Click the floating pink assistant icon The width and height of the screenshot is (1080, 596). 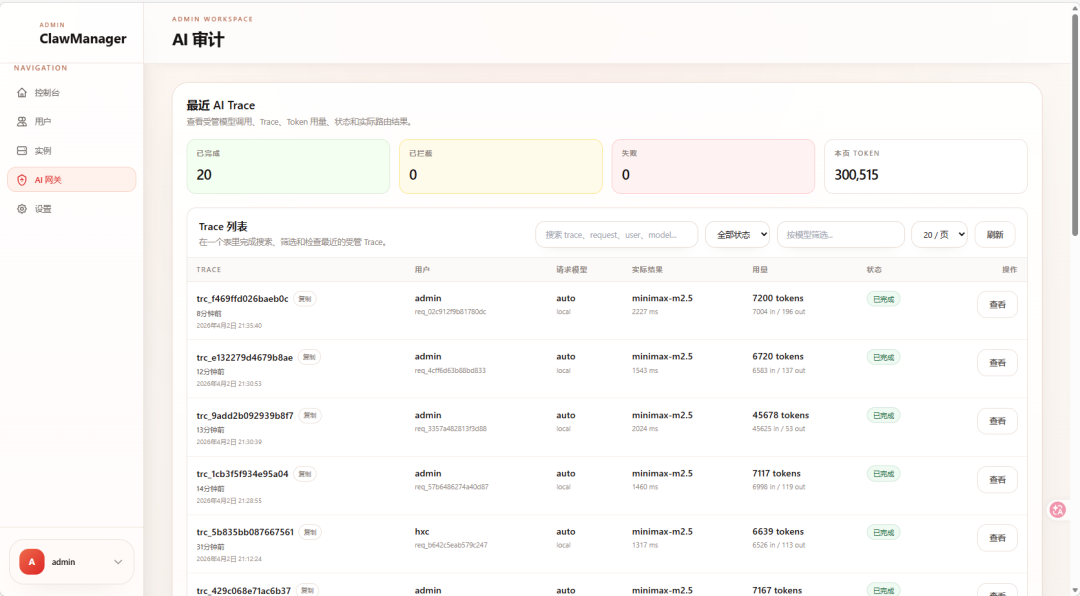click(1057, 510)
